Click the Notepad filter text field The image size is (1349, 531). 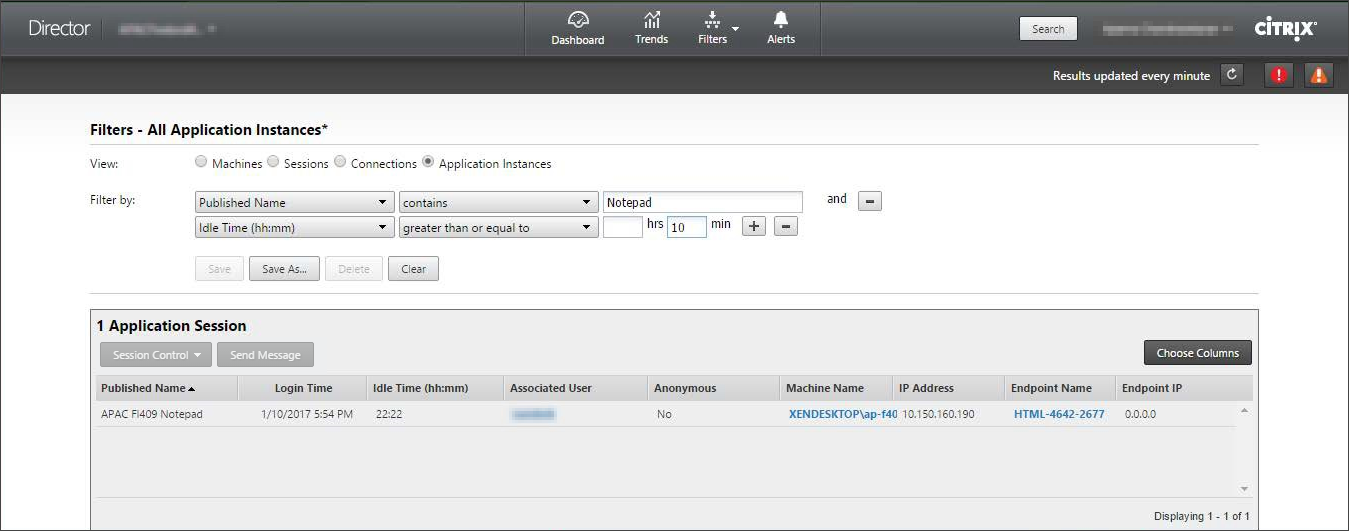[x=702, y=202]
